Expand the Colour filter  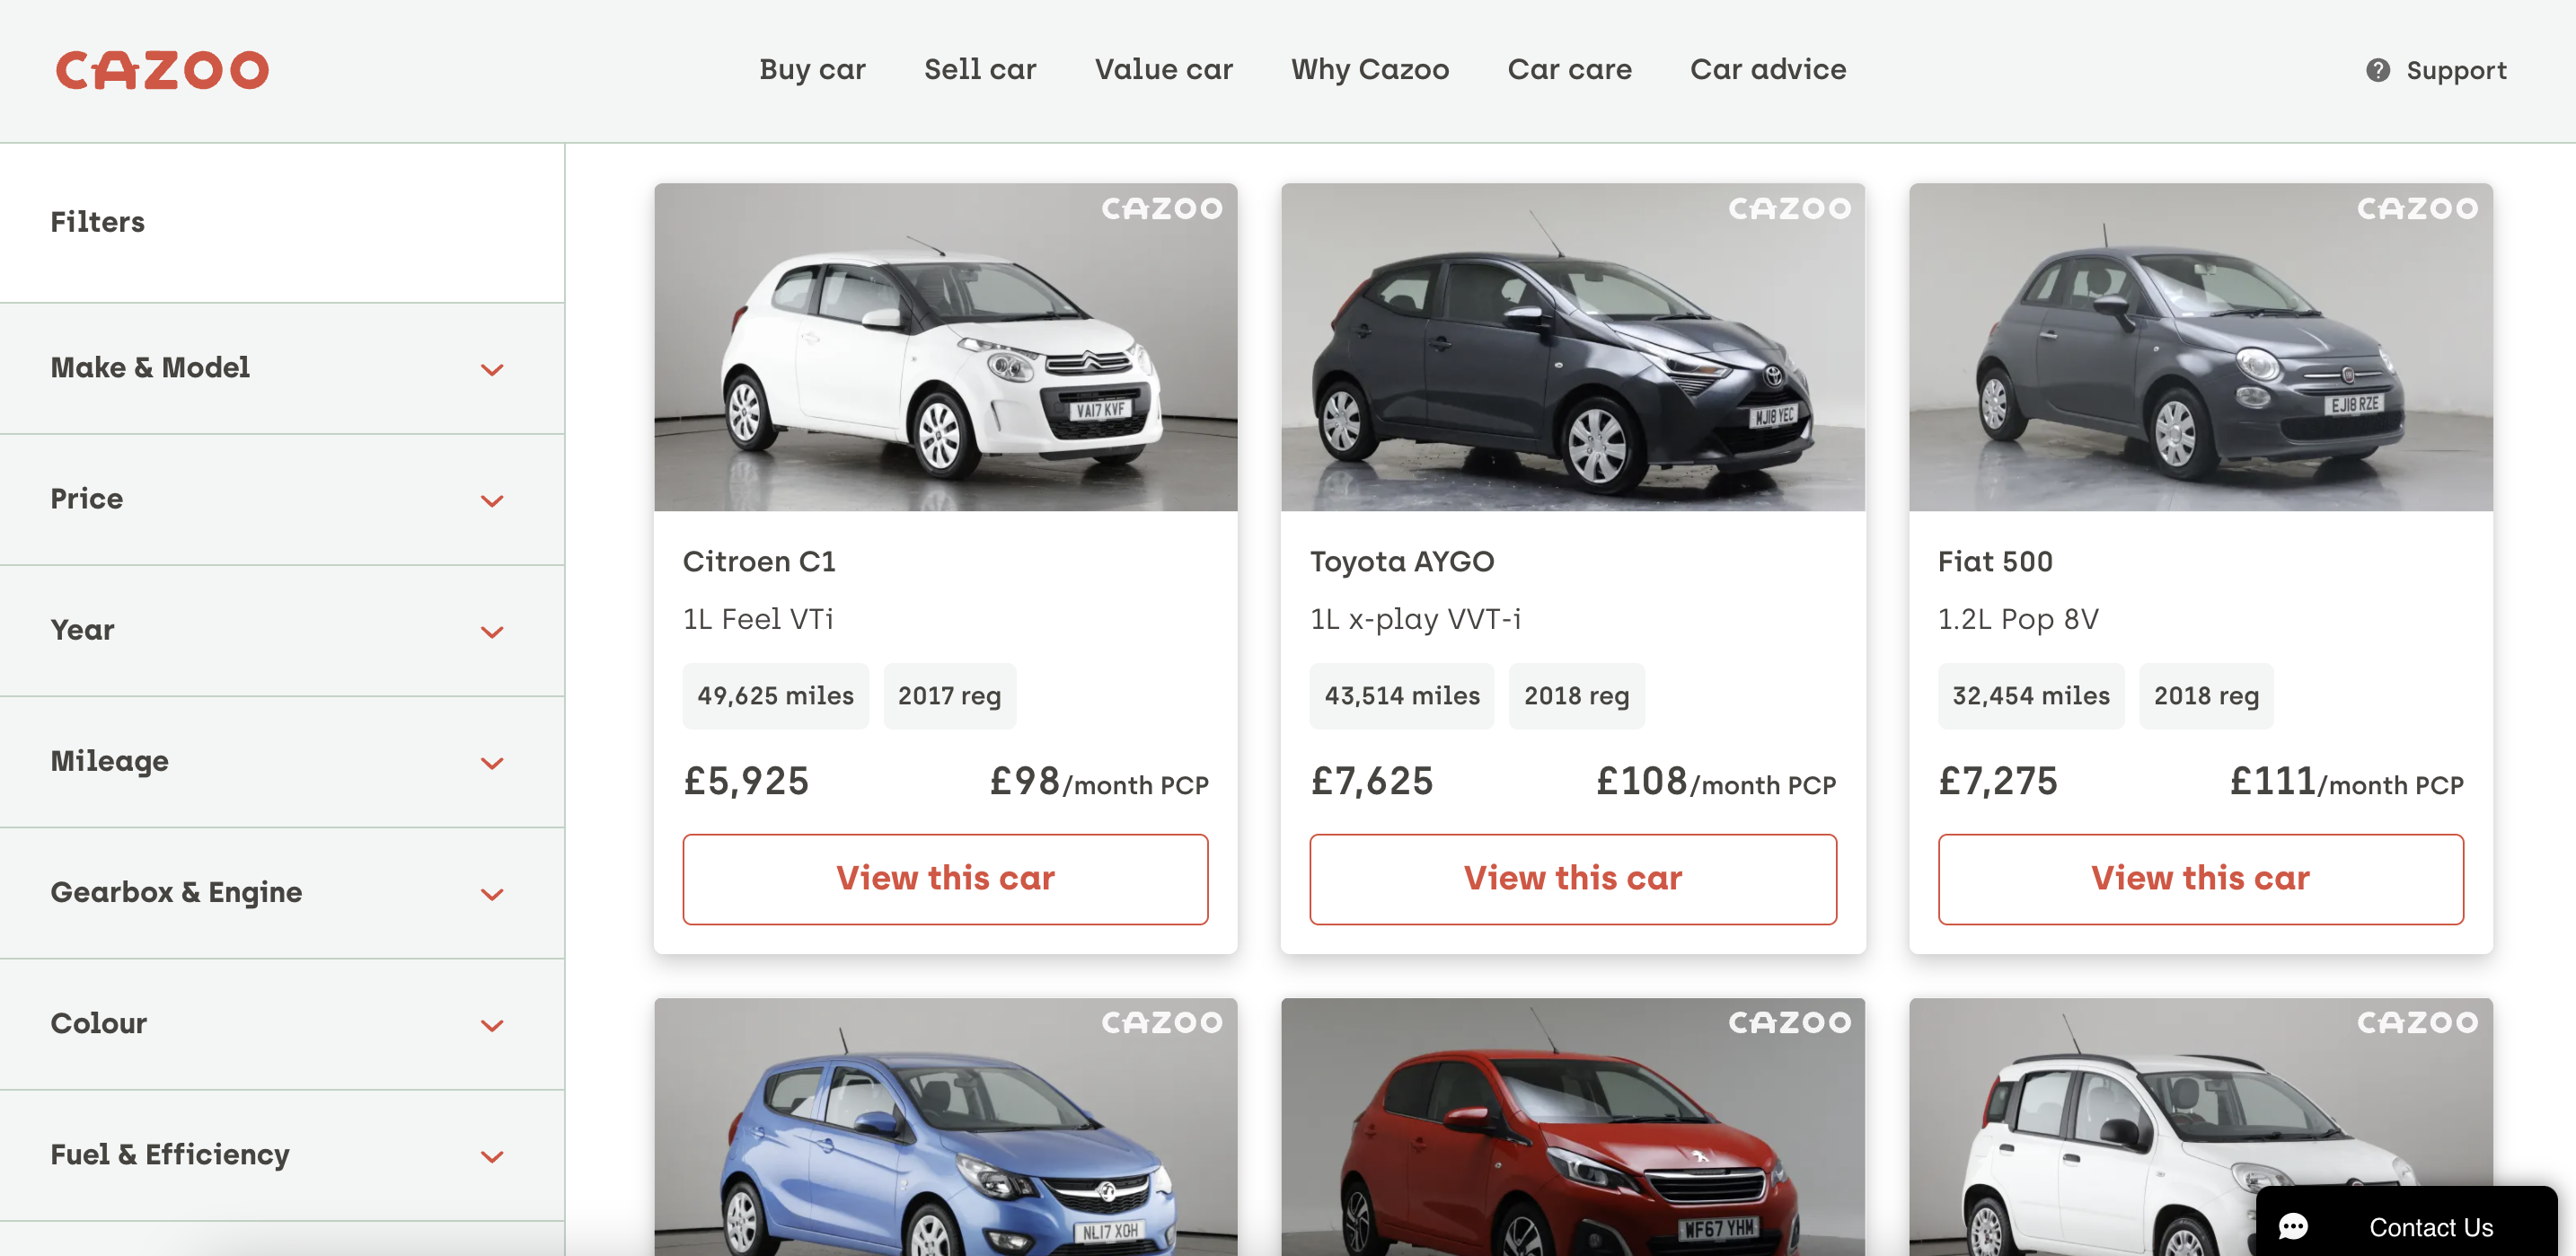(x=282, y=1024)
